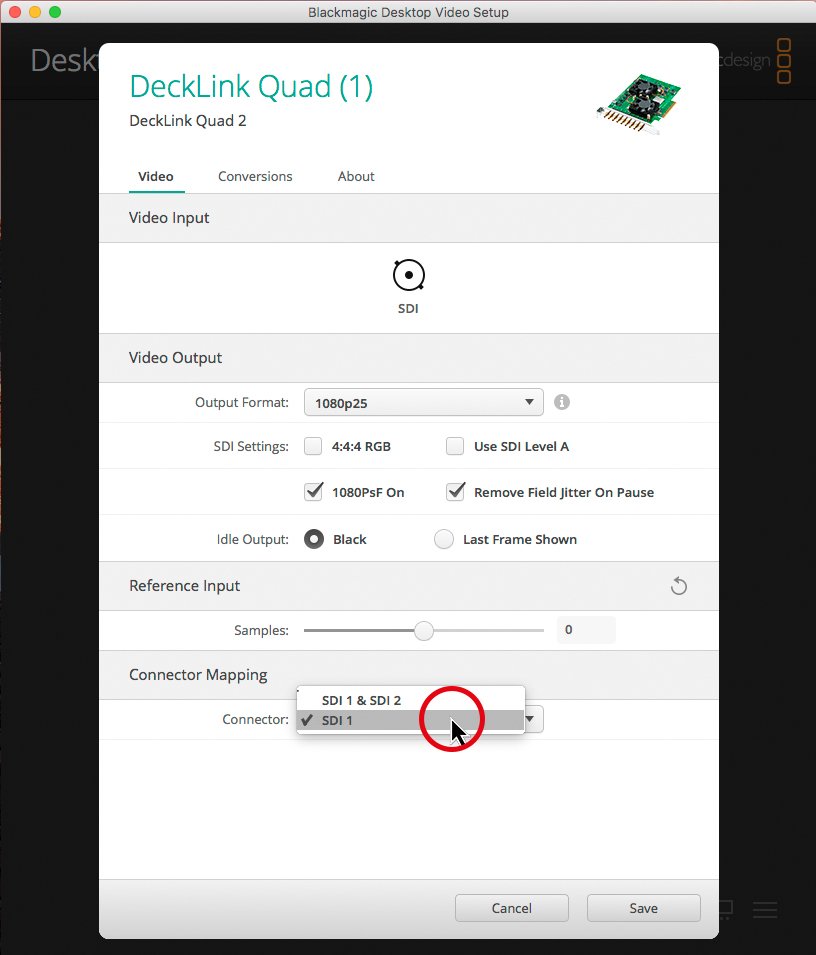Image resolution: width=816 pixels, height=955 pixels.
Task: Enable the 4:4:4 RGB checkbox
Action: pyautogui.click(x=313, y=446)
